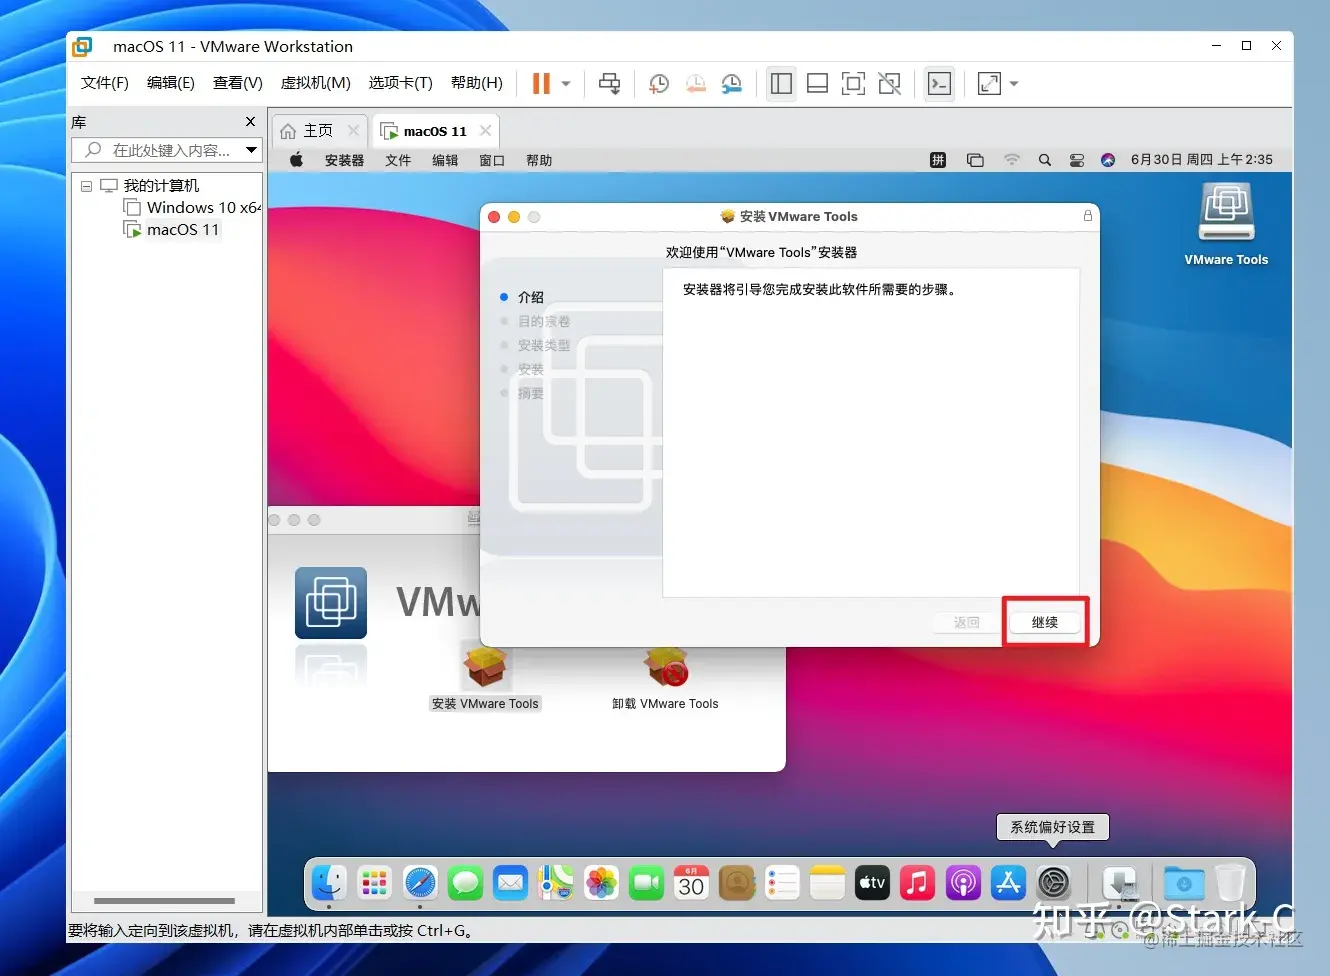Open Spotlight search in the macOS menu bar
1330x976 pixels.
(1045, 160)
